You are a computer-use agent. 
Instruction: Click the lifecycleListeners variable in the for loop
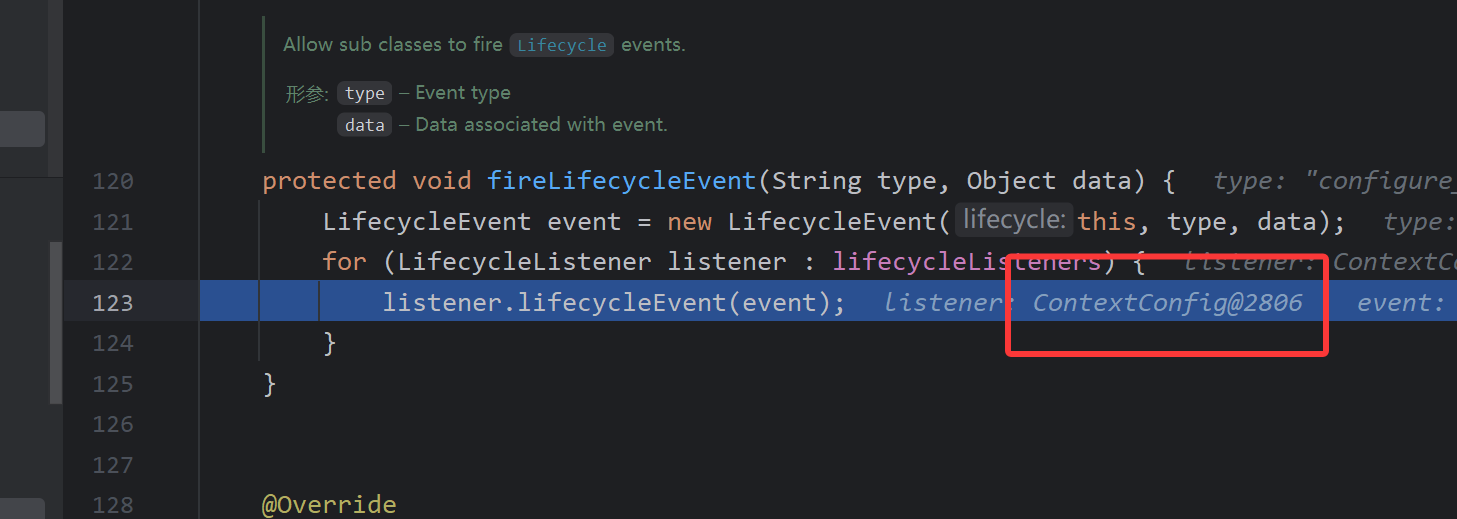point(967,262)
